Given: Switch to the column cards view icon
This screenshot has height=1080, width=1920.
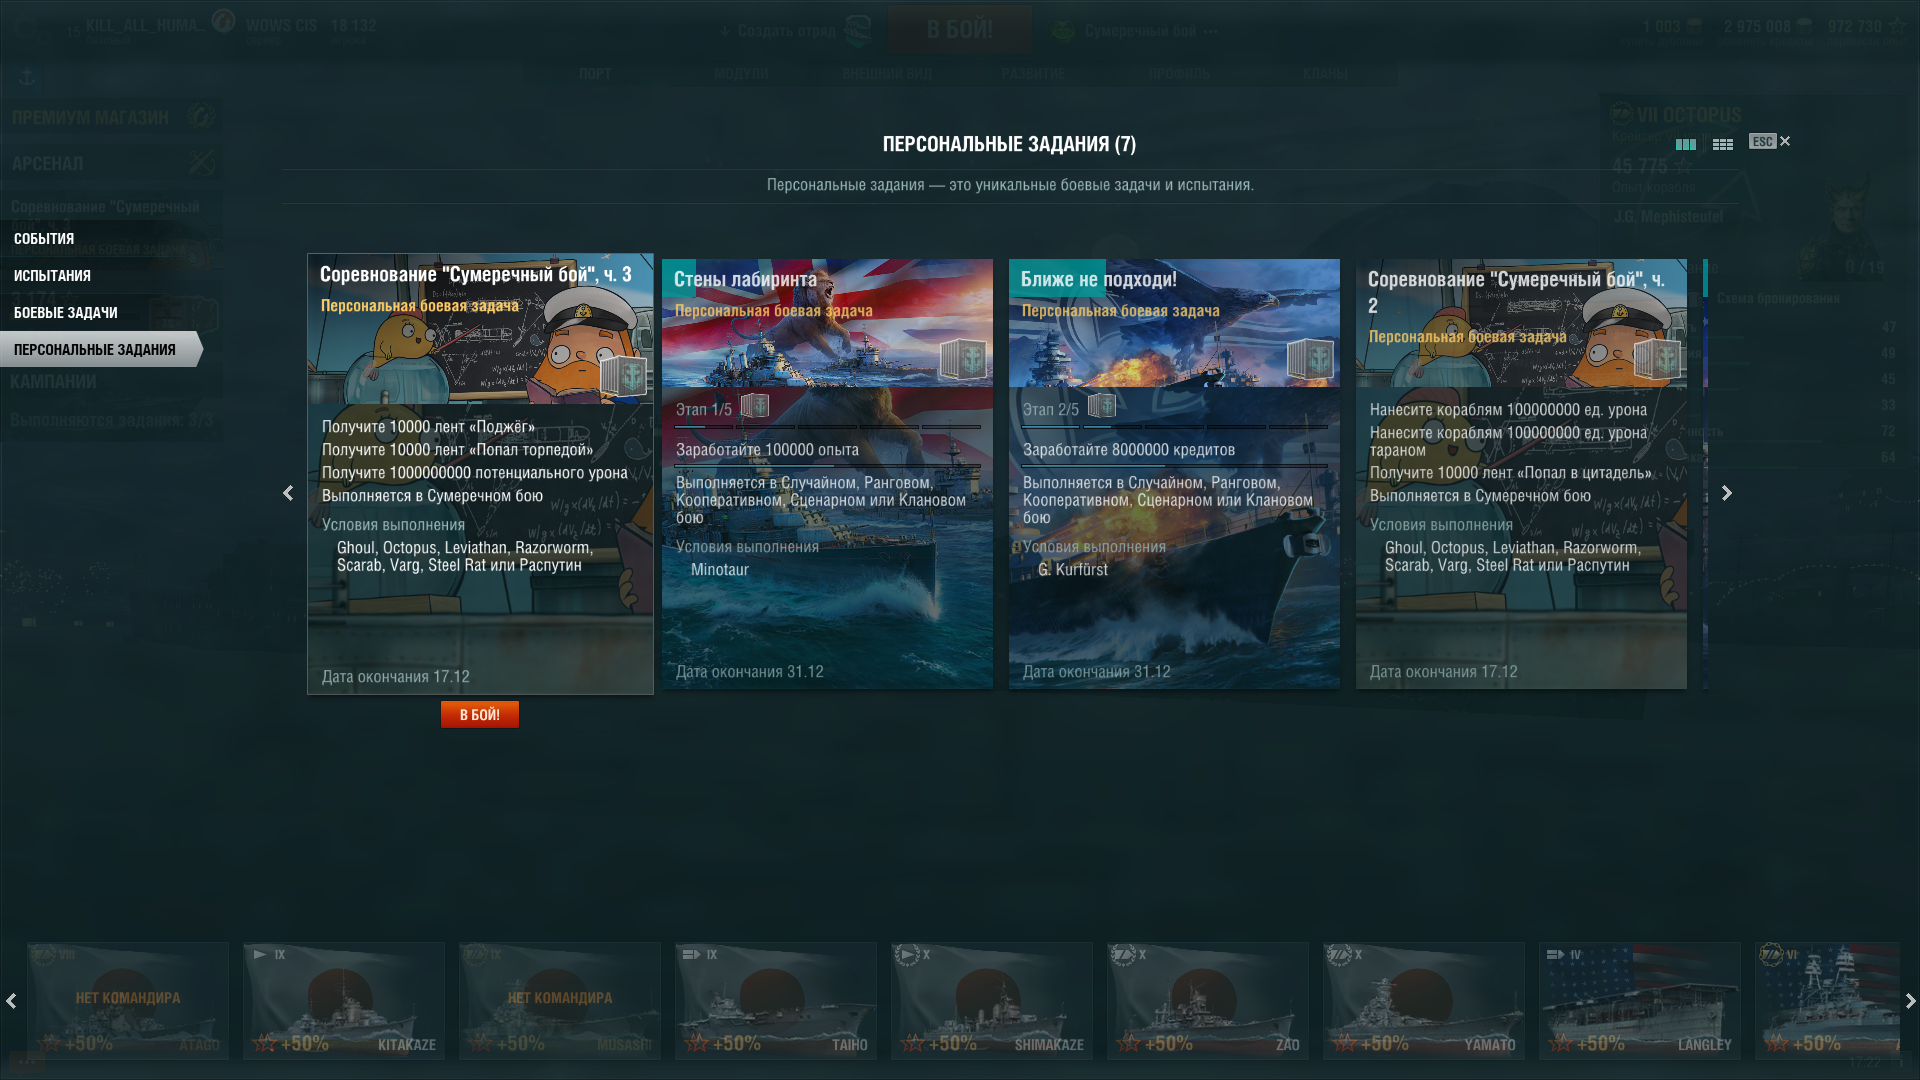Looking at the screenshot, I should (x=1685, y=145).
